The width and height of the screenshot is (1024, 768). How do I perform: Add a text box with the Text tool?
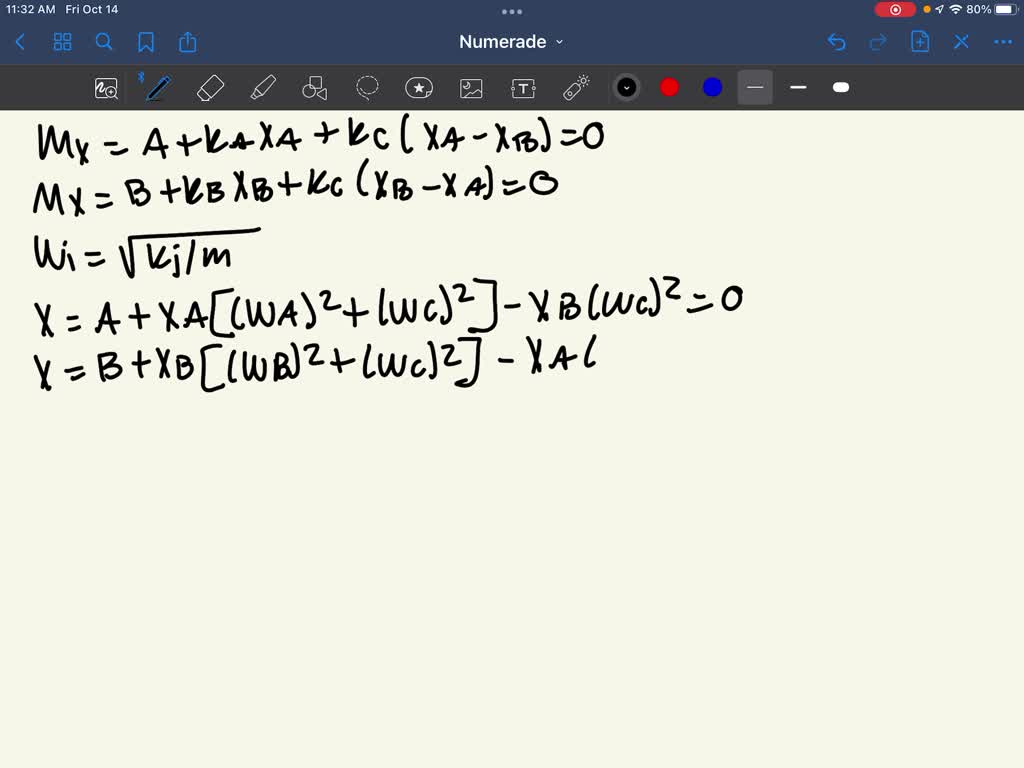(523, 87)
